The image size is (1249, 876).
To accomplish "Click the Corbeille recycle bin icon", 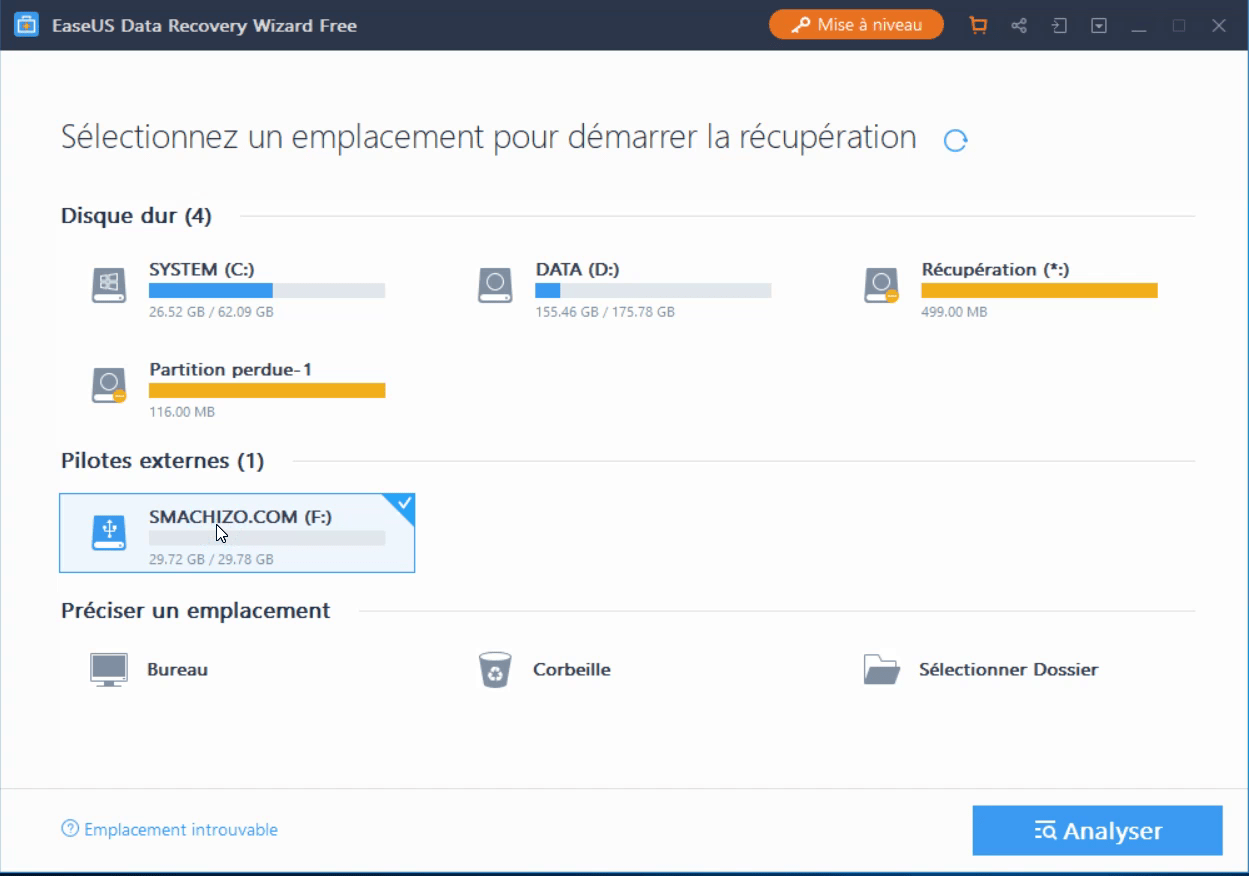I will point(495,669).
